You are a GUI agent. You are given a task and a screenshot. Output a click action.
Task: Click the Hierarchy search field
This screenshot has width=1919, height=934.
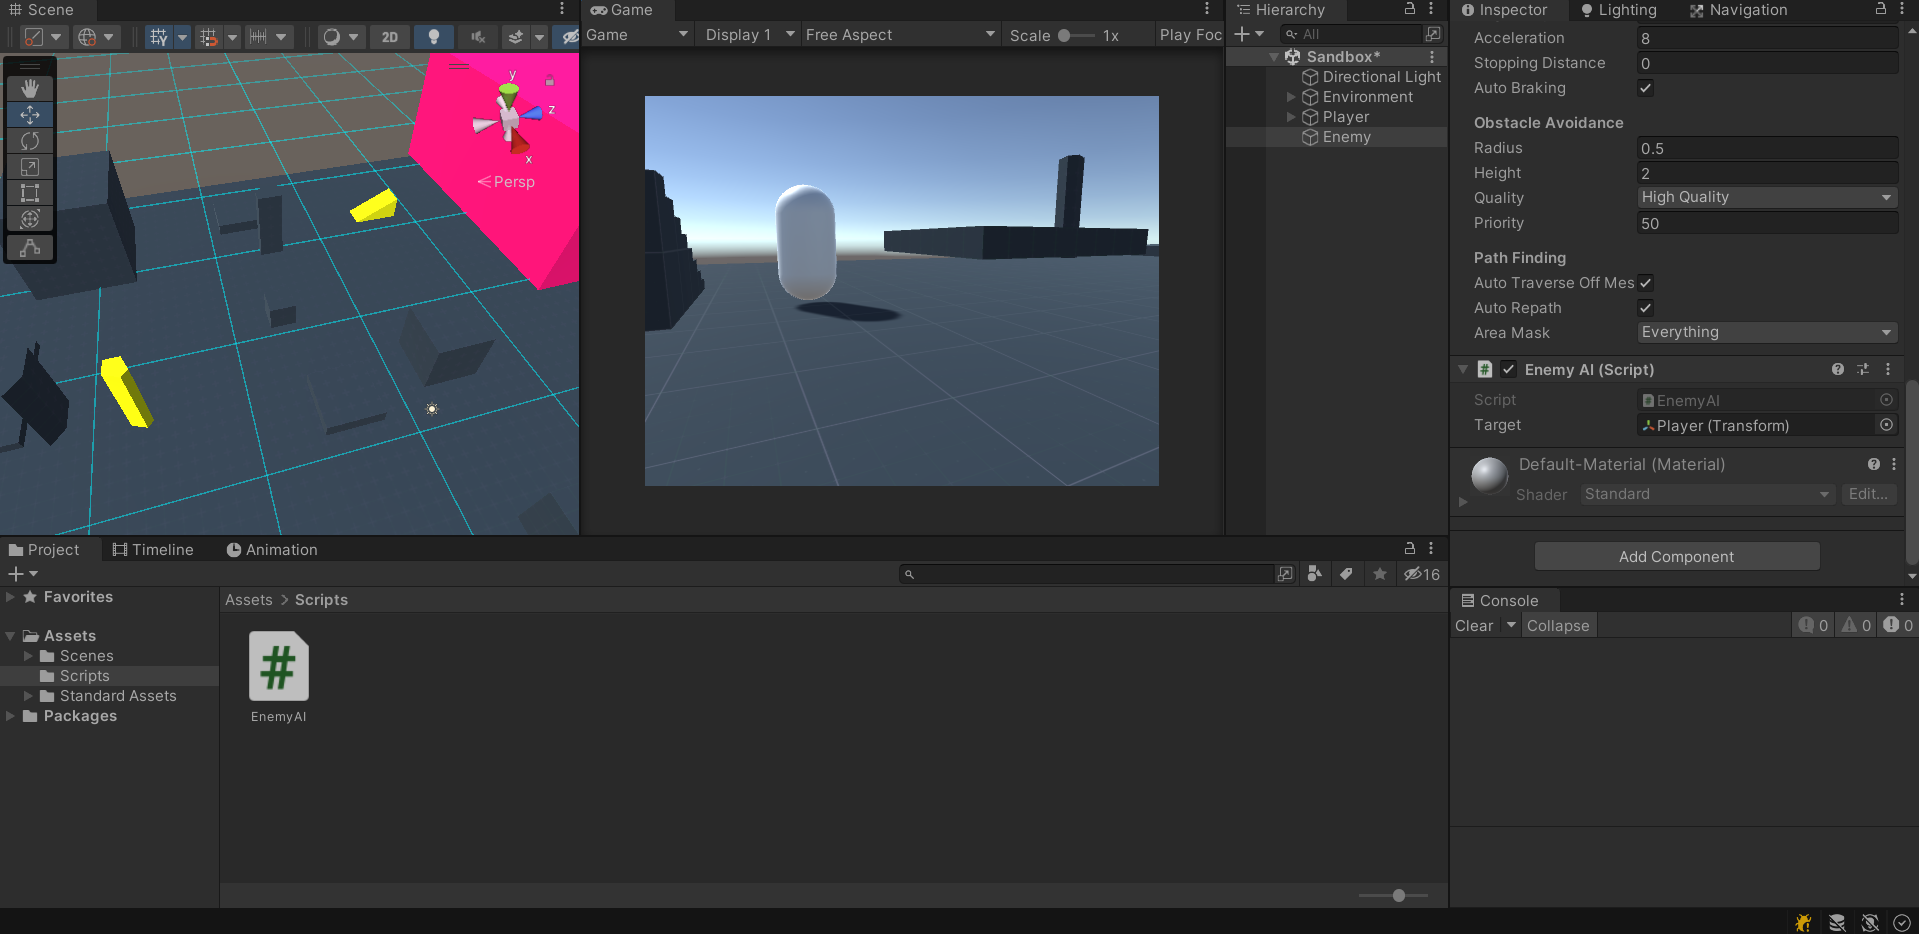(x=1350, y=34)
